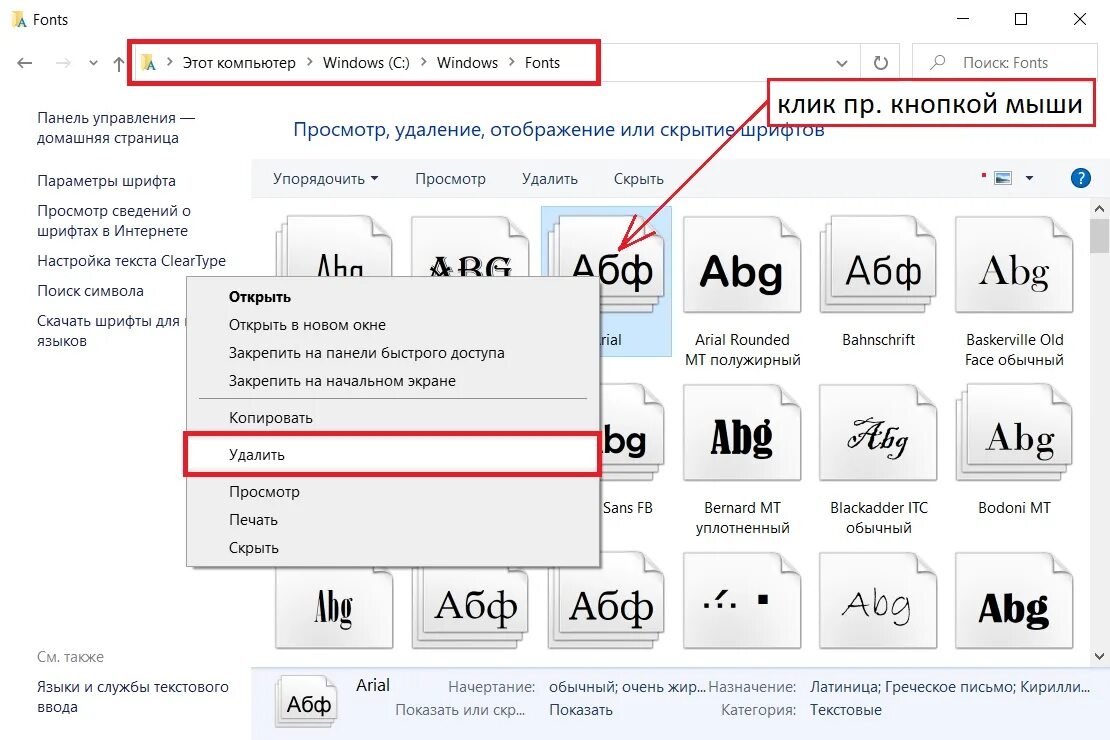Image resolution: width=1110 pixels, height=740 pixels.
Task: Select the Baskerville Old Face font icon
Action: 1014,264
